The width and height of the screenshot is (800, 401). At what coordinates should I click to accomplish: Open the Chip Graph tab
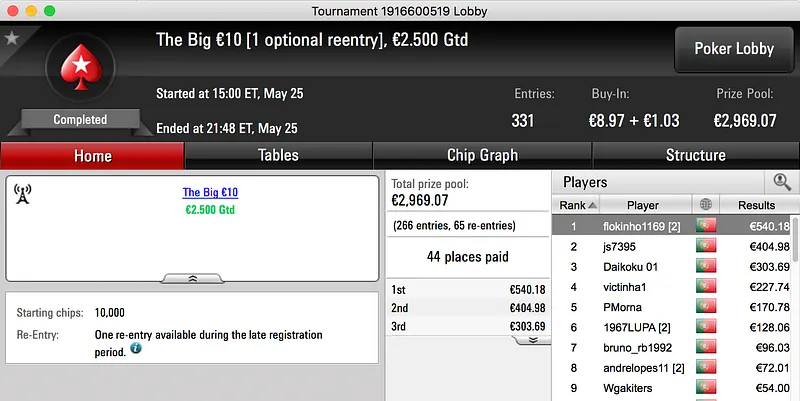(x=482, y=156)
